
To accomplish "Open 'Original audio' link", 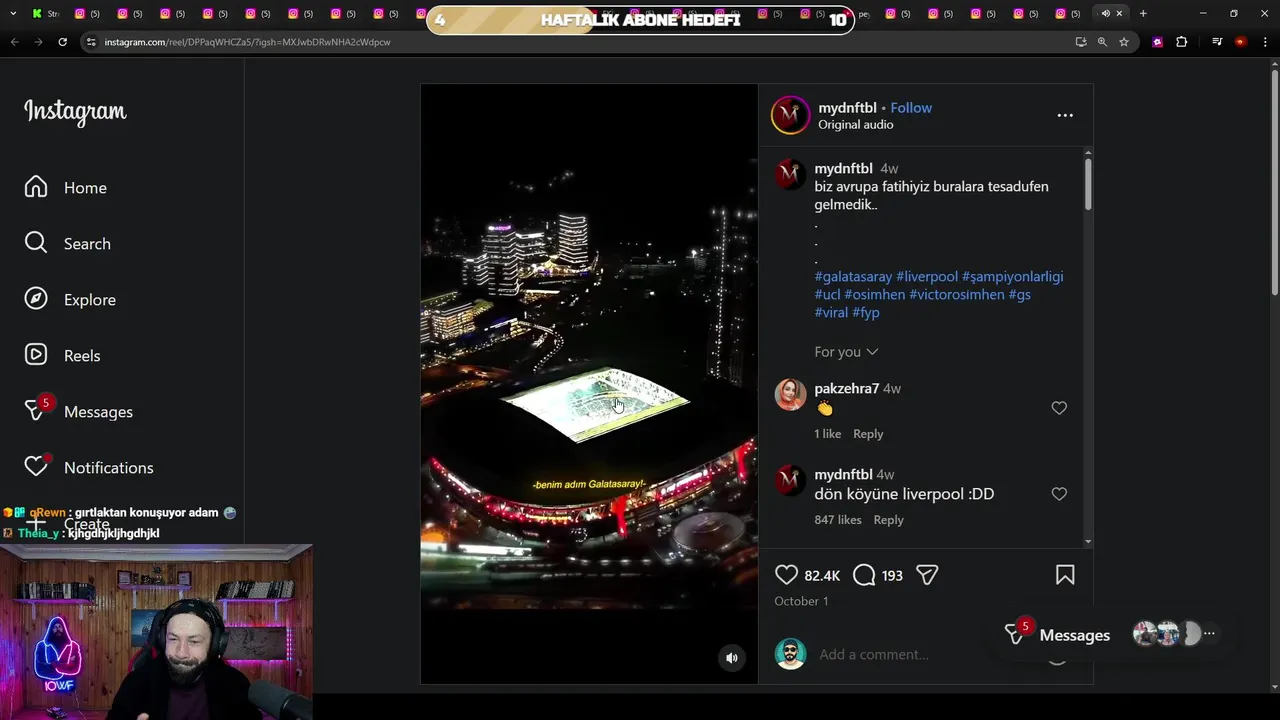I will [856, 125].
